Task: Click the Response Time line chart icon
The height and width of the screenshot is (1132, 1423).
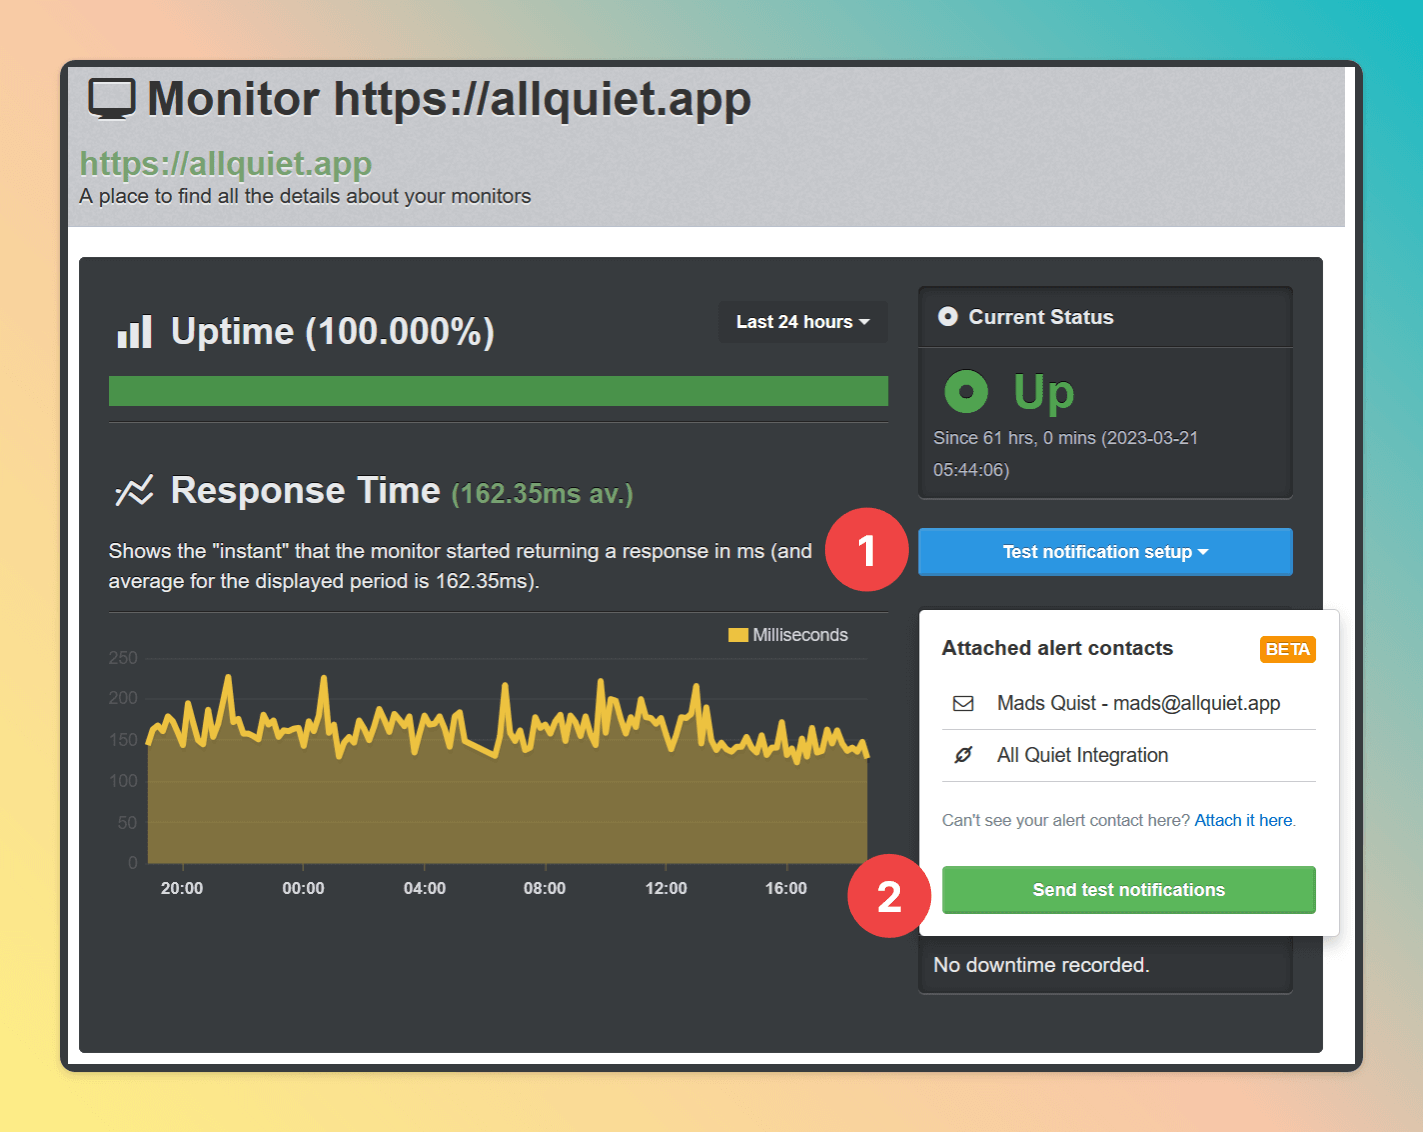Action: (x=134, y=490)
